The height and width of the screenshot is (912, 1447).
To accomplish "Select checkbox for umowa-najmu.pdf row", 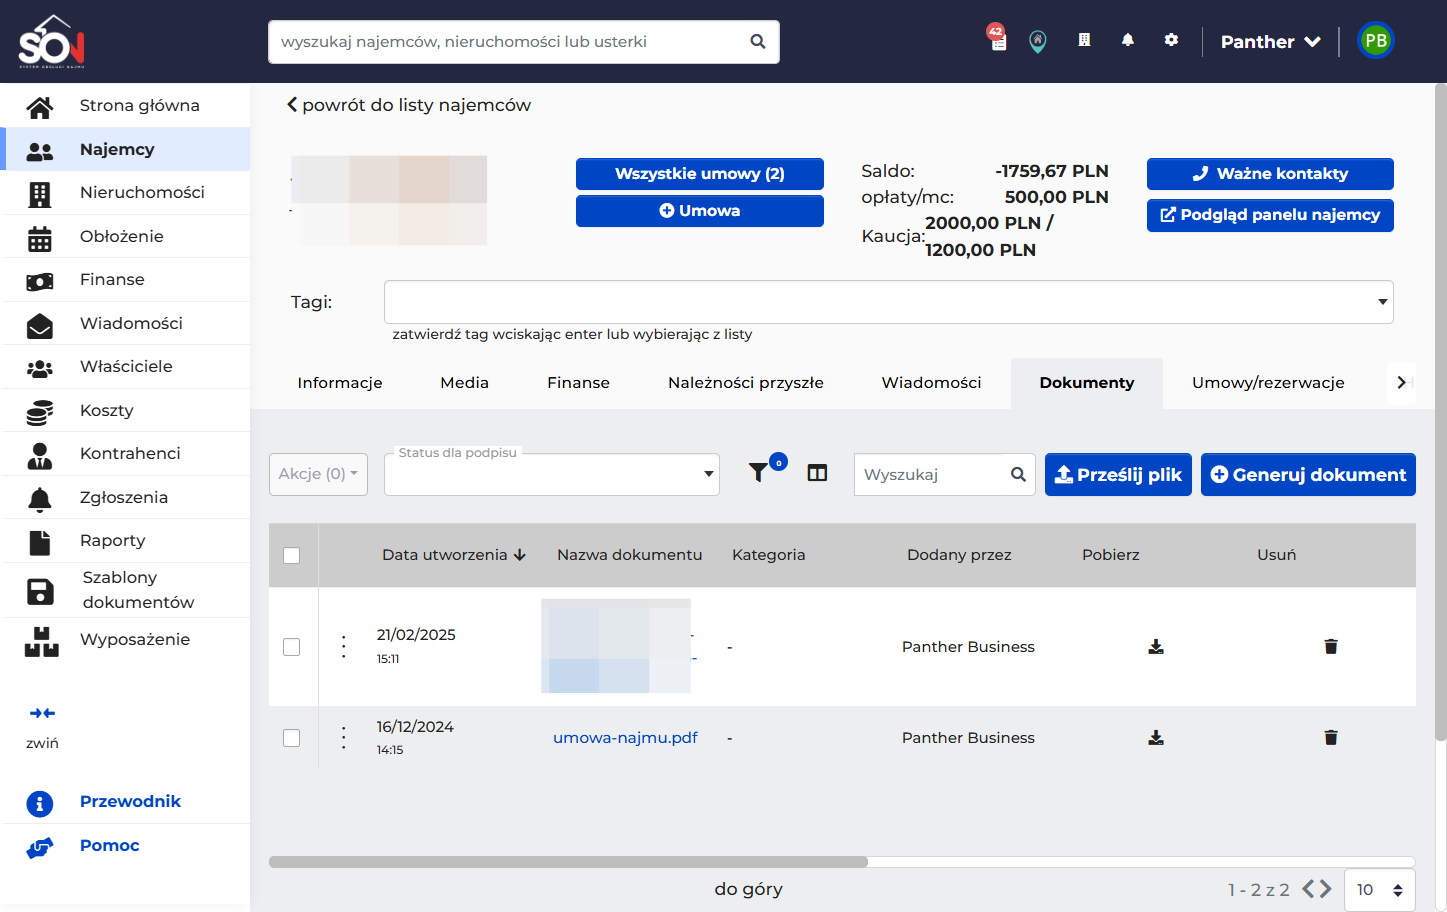I will 292,738.
